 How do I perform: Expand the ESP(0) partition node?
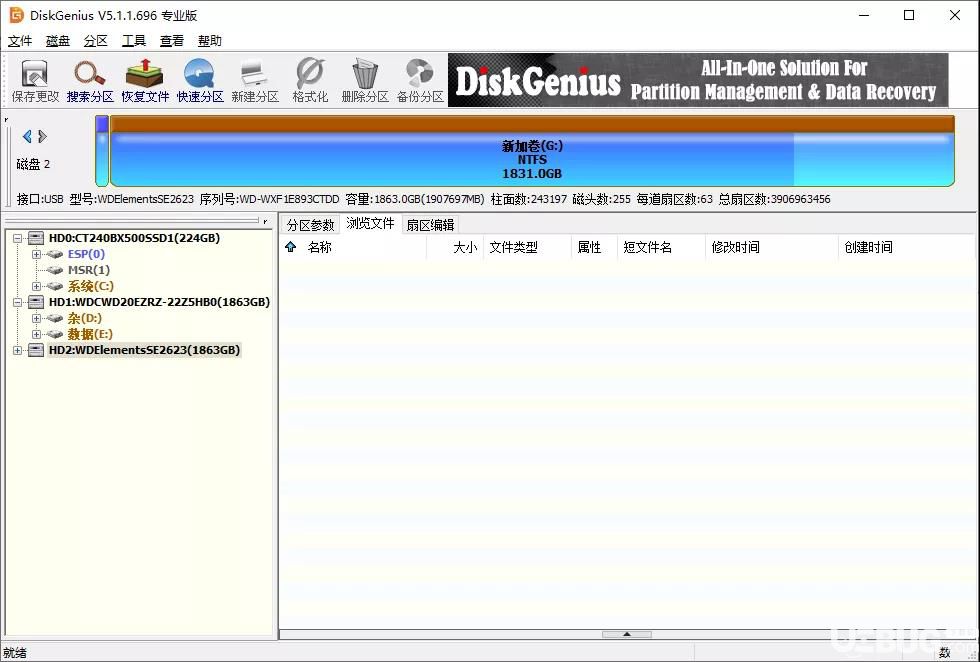[x=36, y=254]
